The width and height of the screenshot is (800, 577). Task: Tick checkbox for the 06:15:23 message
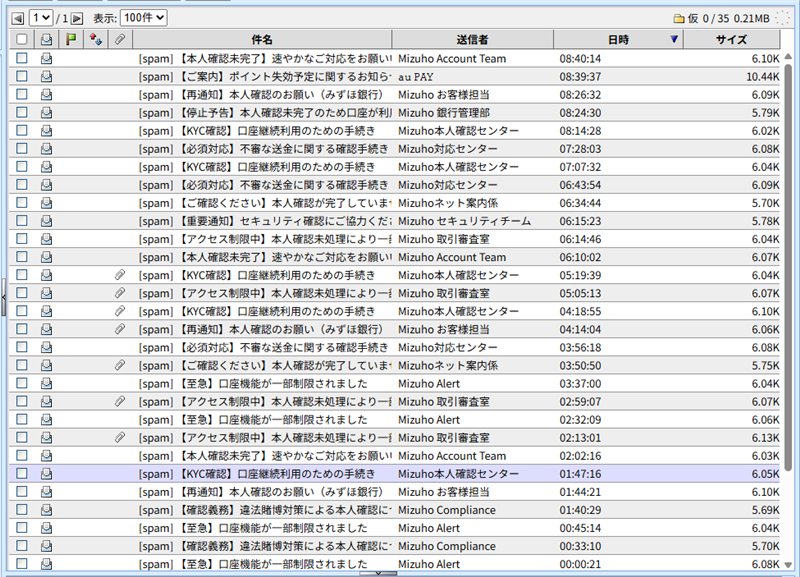[21, 221]
